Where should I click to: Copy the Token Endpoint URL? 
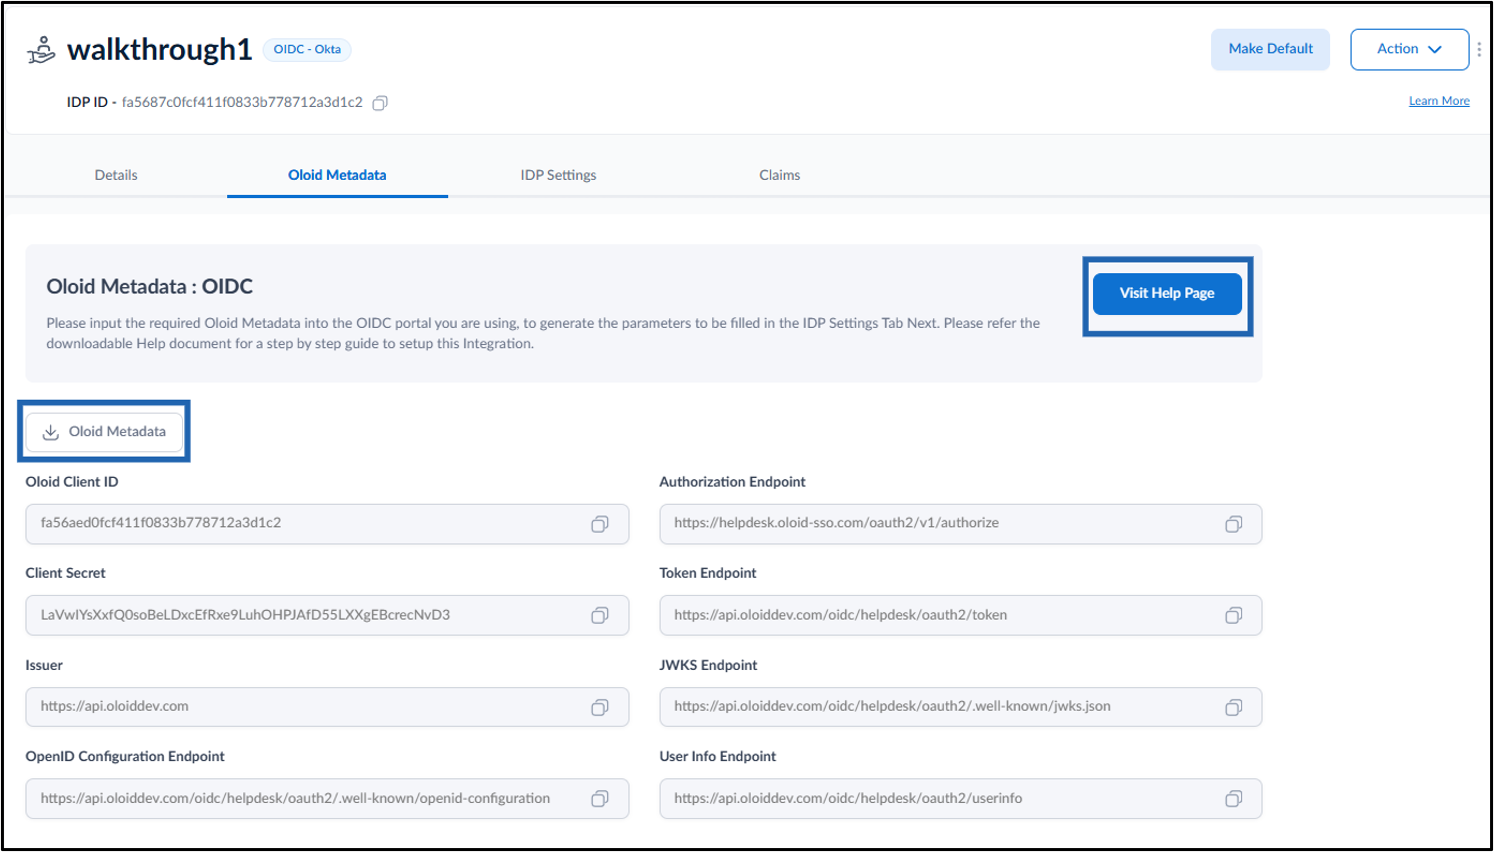pyautogui.click(x=1234, y=615)
